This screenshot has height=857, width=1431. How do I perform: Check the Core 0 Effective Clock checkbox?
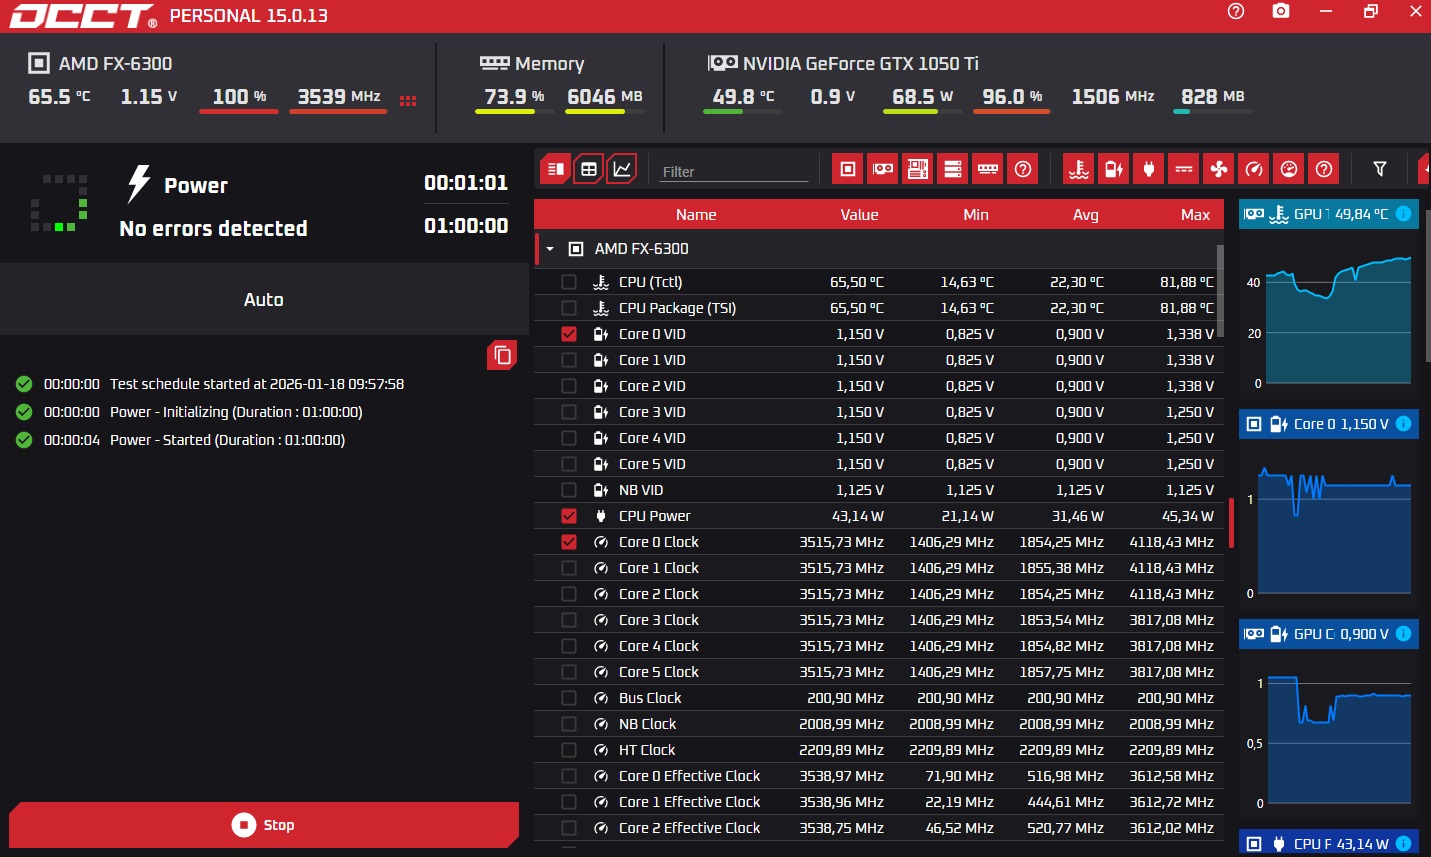click(569, 776)
